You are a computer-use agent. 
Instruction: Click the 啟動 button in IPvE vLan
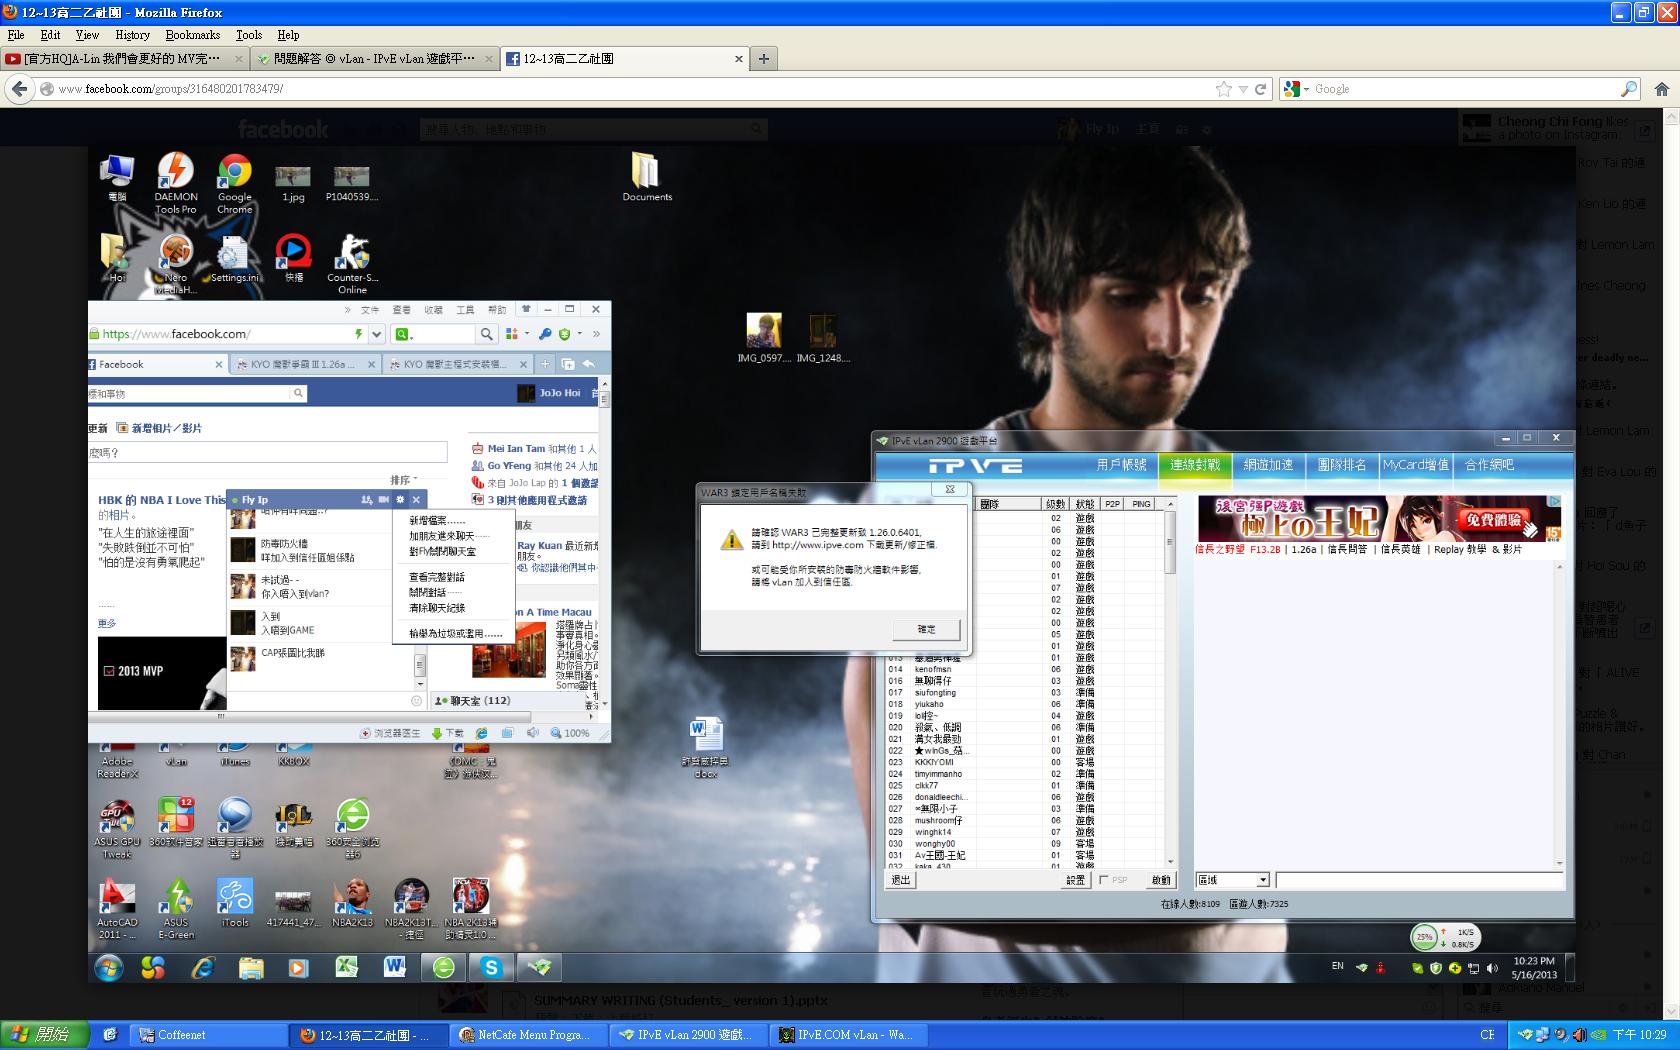tap(1160, 880)
